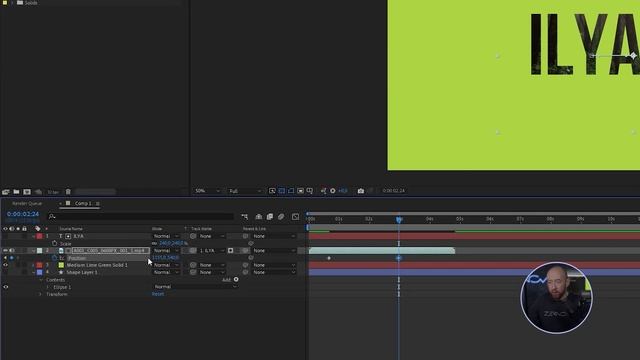The width and height of the screenshot is (640, 360).
Task: Expand Ellipse 1 shape group
Action: click(x=48, y=287)
